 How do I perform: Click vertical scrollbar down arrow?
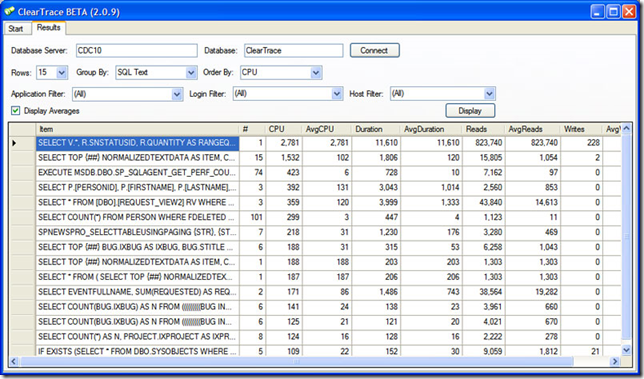pos(626,350)
